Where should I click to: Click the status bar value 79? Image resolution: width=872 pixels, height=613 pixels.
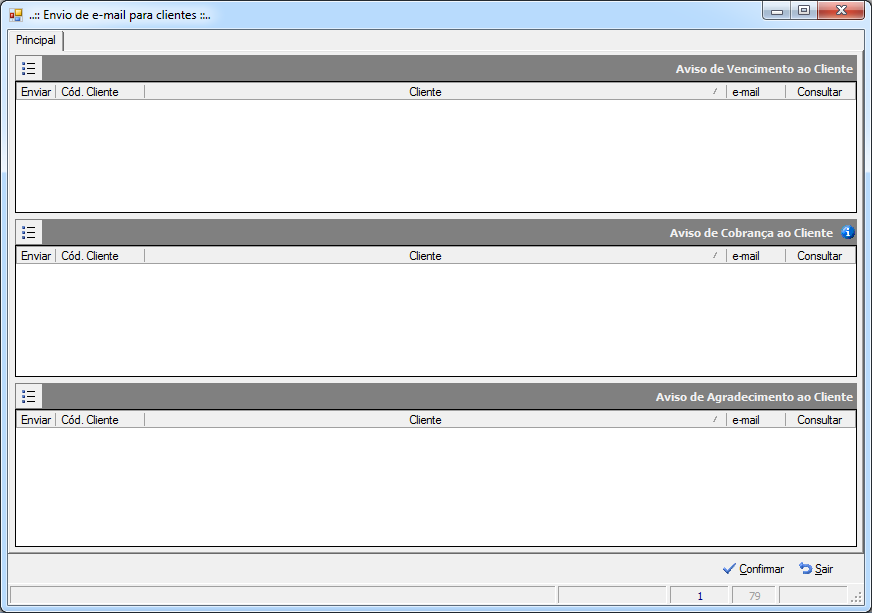click(755, 596)
